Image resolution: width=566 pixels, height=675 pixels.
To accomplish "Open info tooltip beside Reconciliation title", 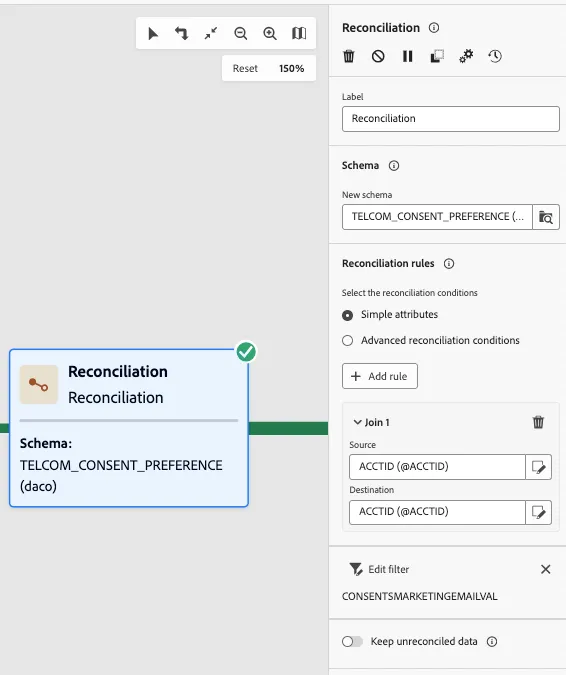I will click(434, 28).
